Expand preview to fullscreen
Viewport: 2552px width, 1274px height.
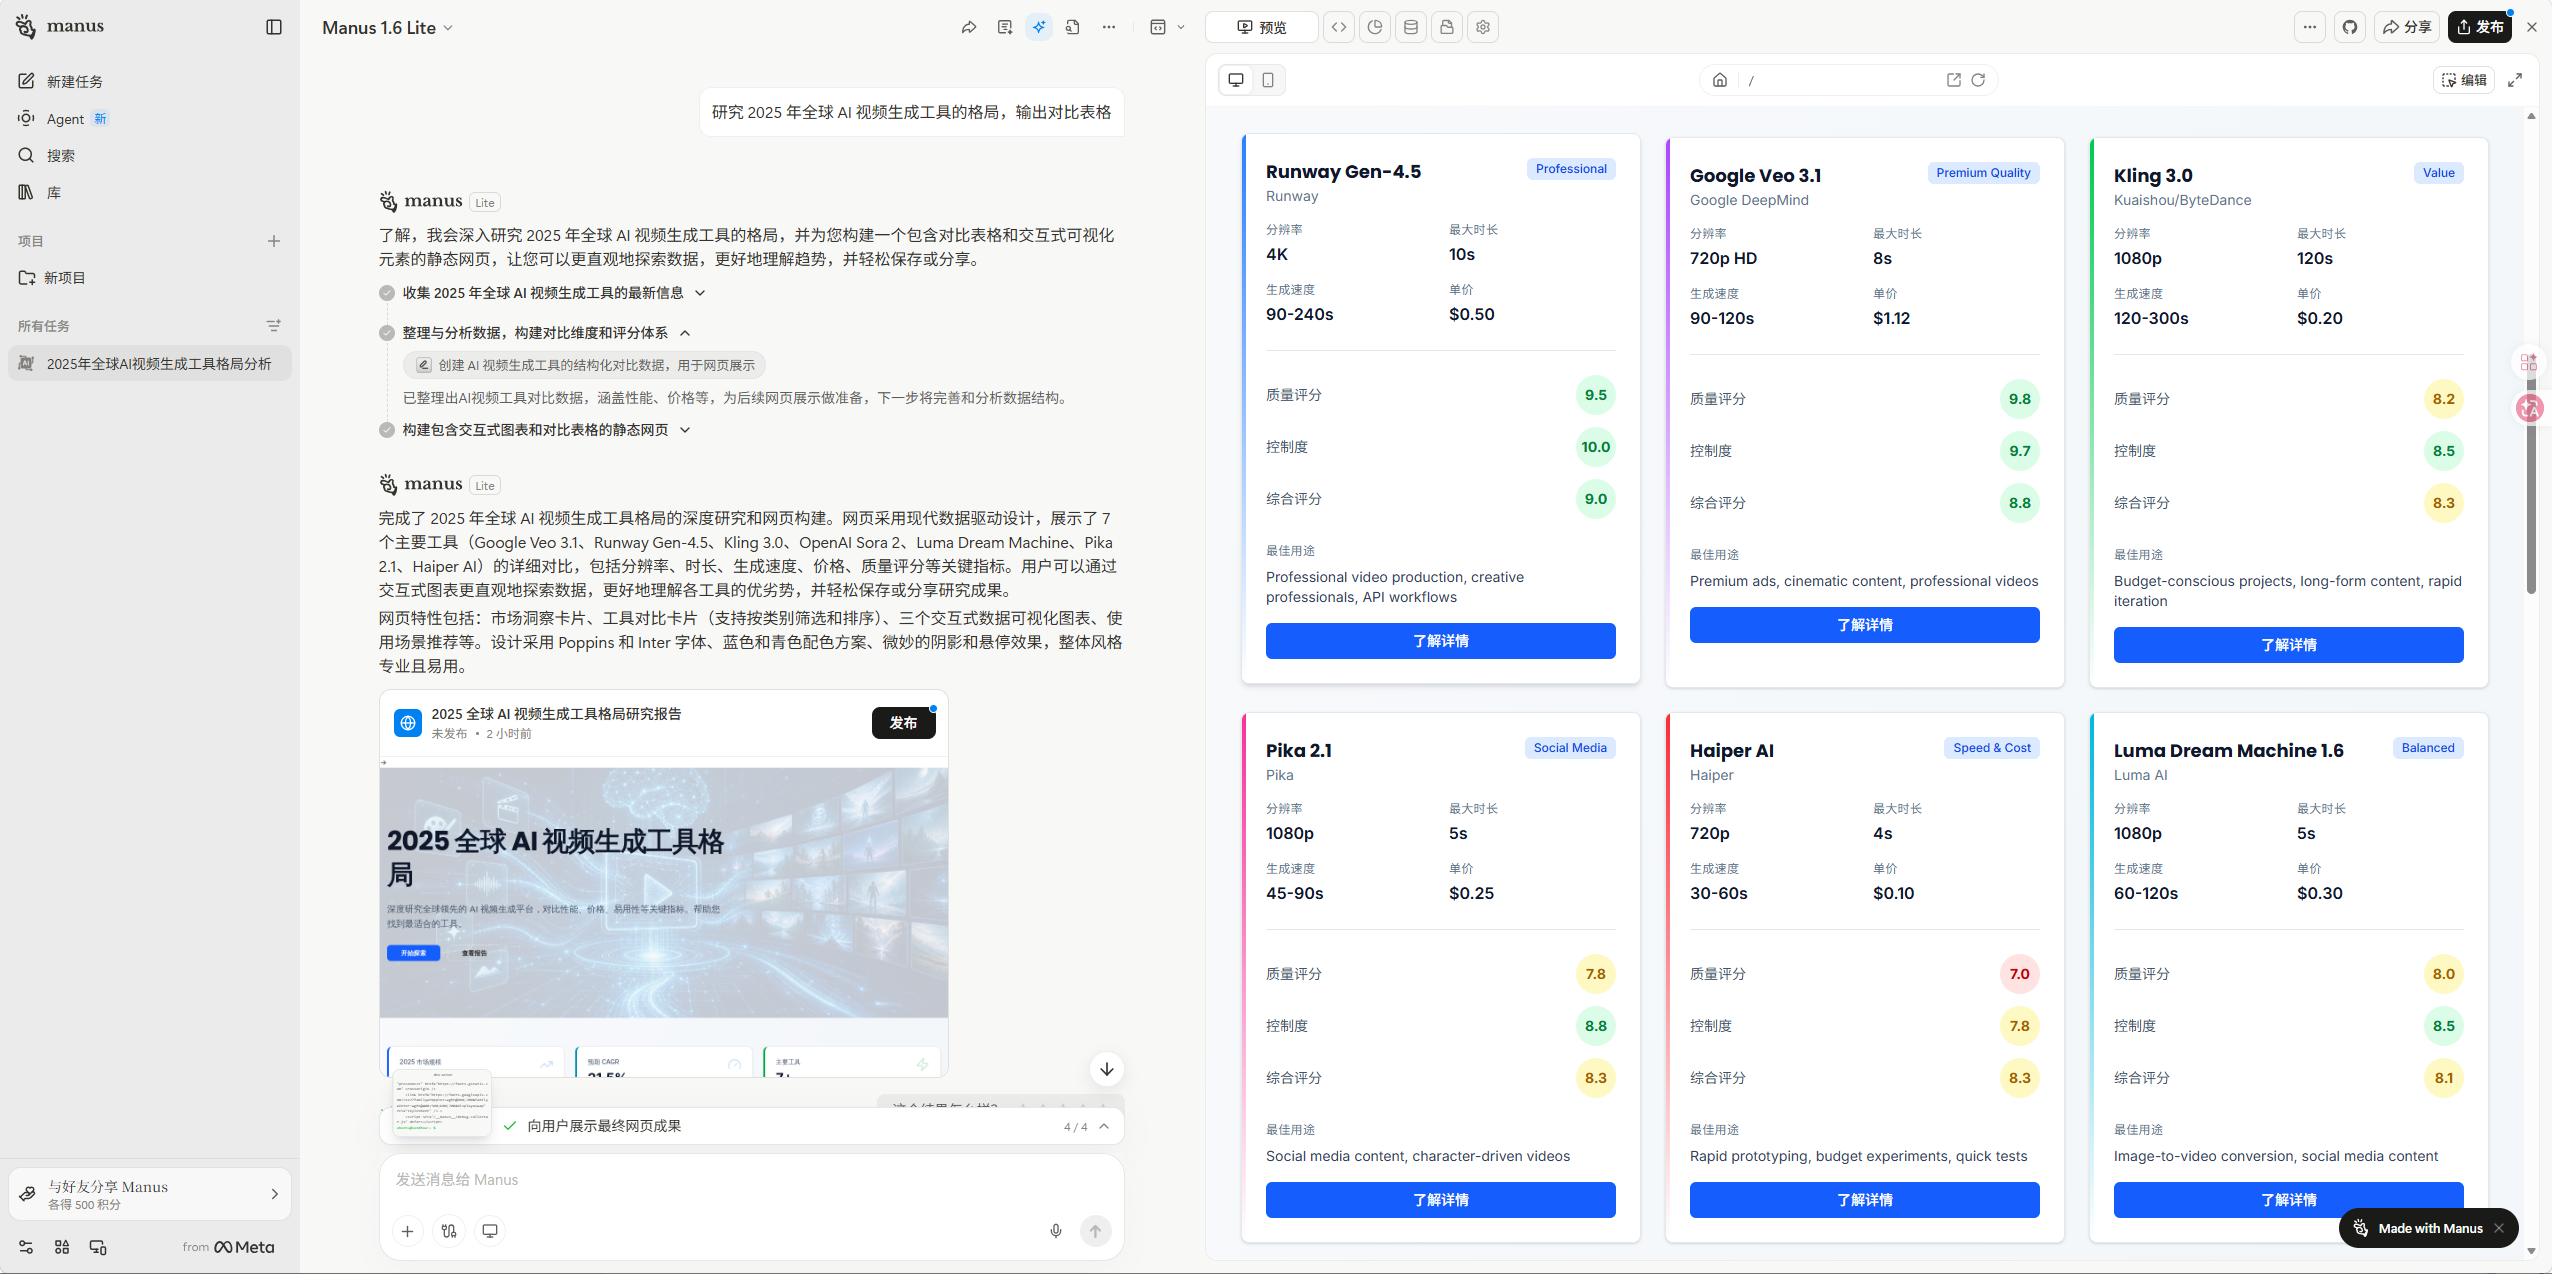[2515, 80]
